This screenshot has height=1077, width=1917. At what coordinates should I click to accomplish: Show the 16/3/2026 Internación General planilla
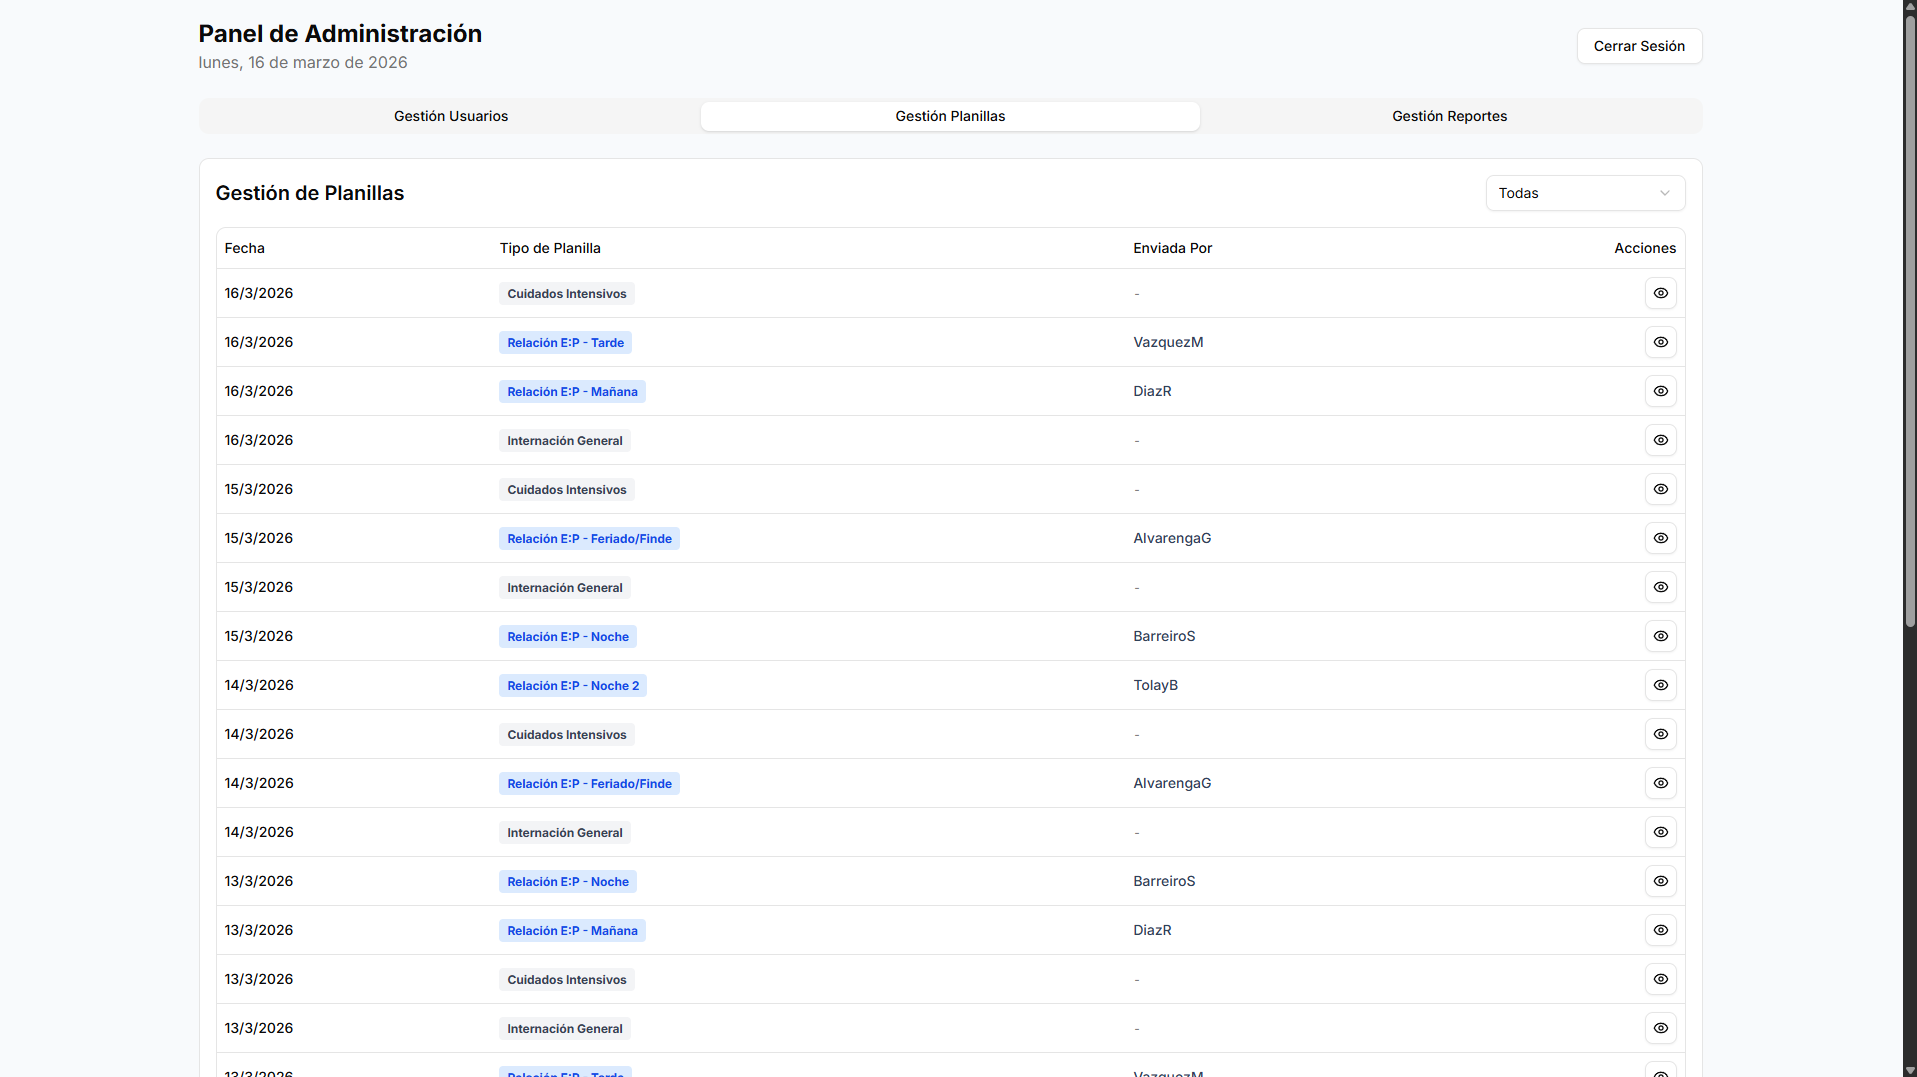point(1660,440)
